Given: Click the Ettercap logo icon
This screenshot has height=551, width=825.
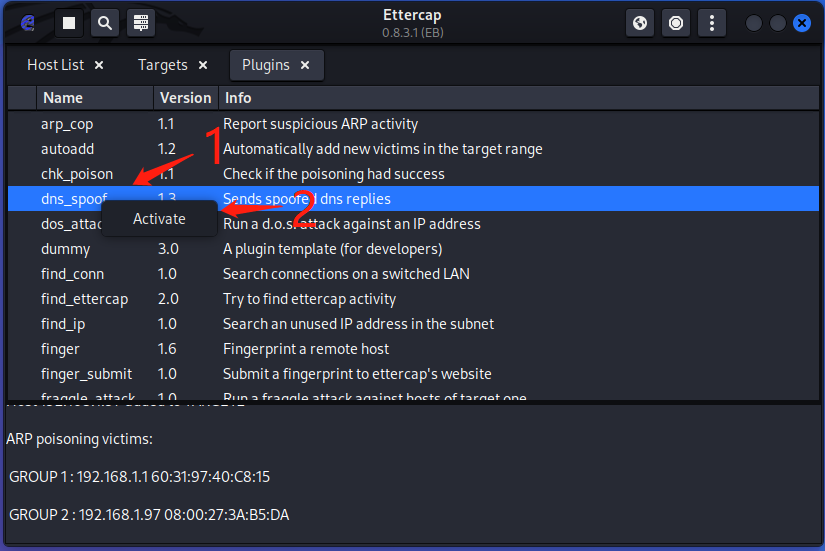Looking at the screenshot, I should point(27,23).
